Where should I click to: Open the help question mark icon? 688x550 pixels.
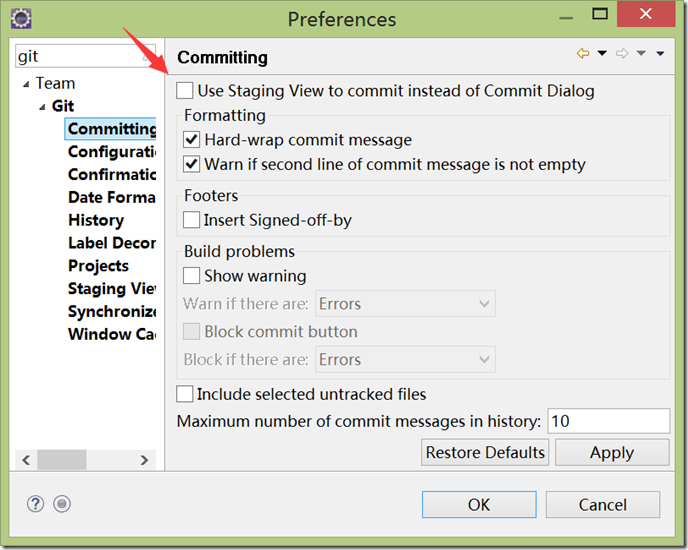coord(35,504)
